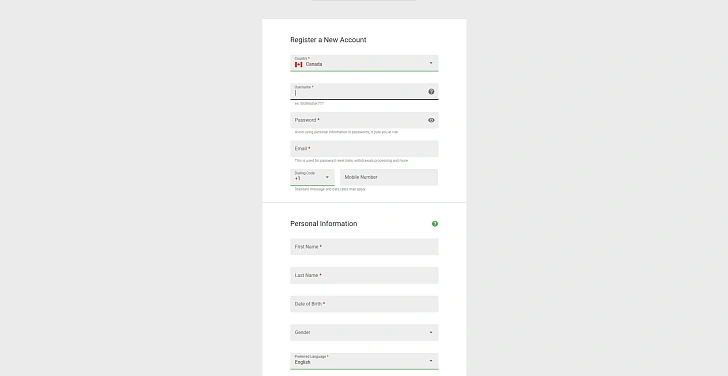Image resolution: width=728 pixels, height=376 pixels.
Task: Click the email hint about password reset links
Action: click(x=351, y=161)
